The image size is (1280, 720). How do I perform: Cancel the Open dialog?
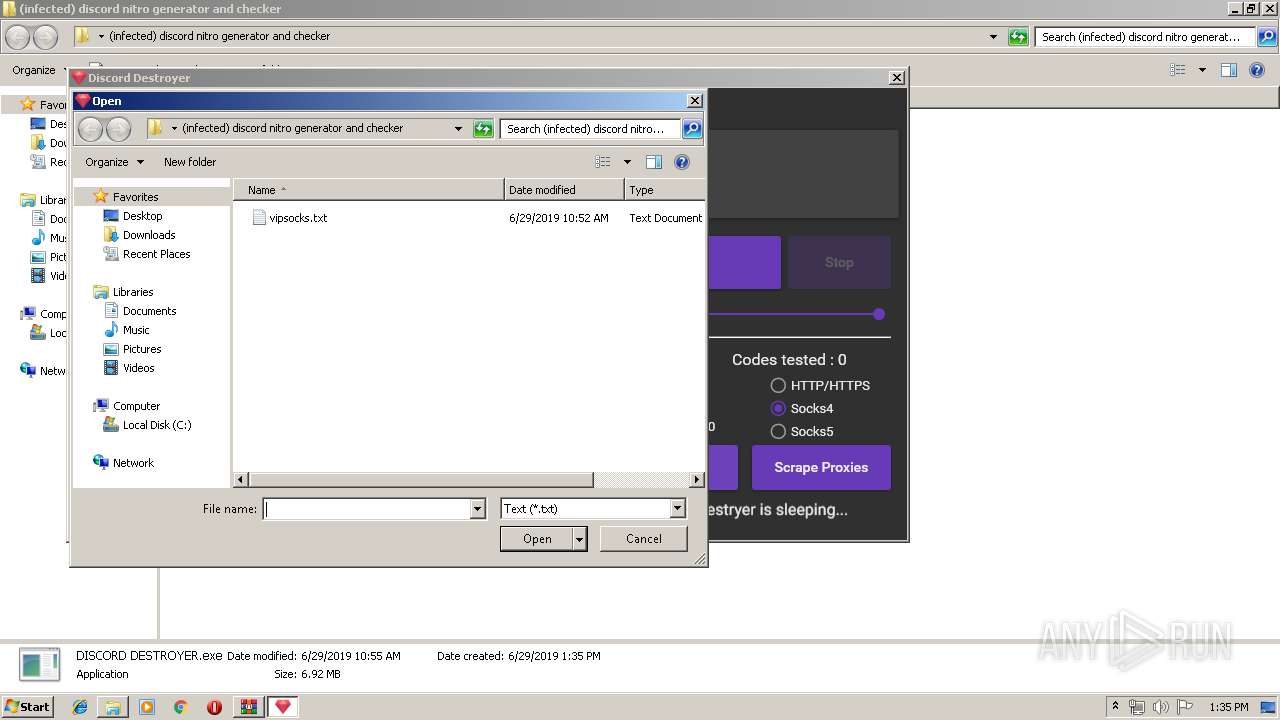(x=644, y=539)
